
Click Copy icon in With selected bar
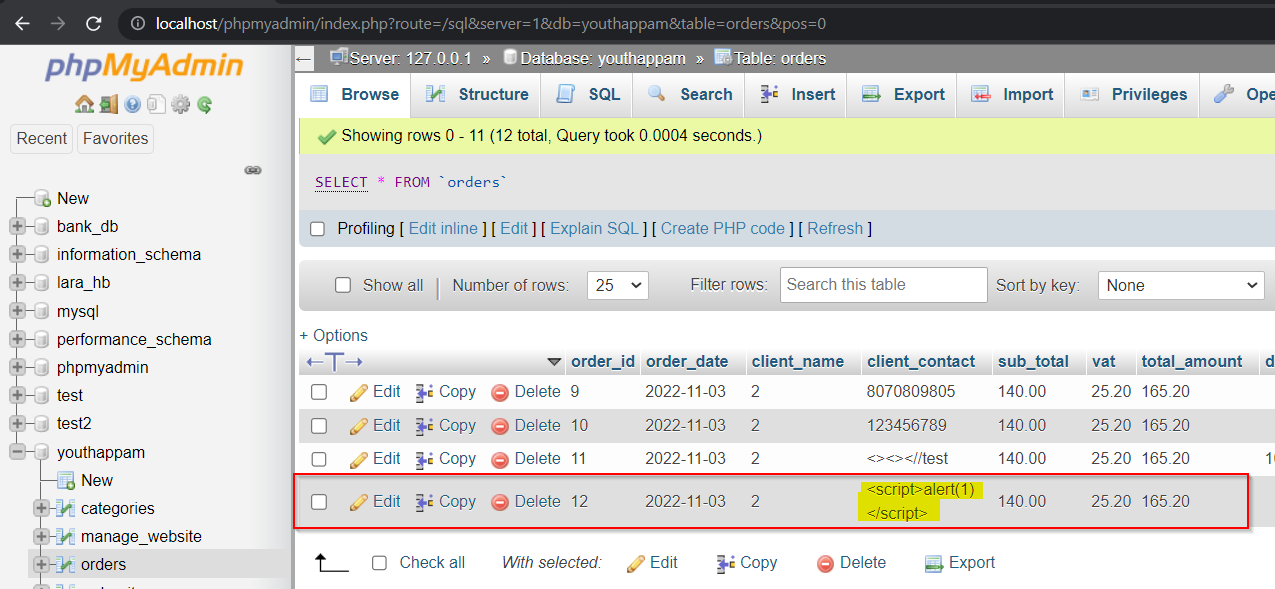coord(726,563)
